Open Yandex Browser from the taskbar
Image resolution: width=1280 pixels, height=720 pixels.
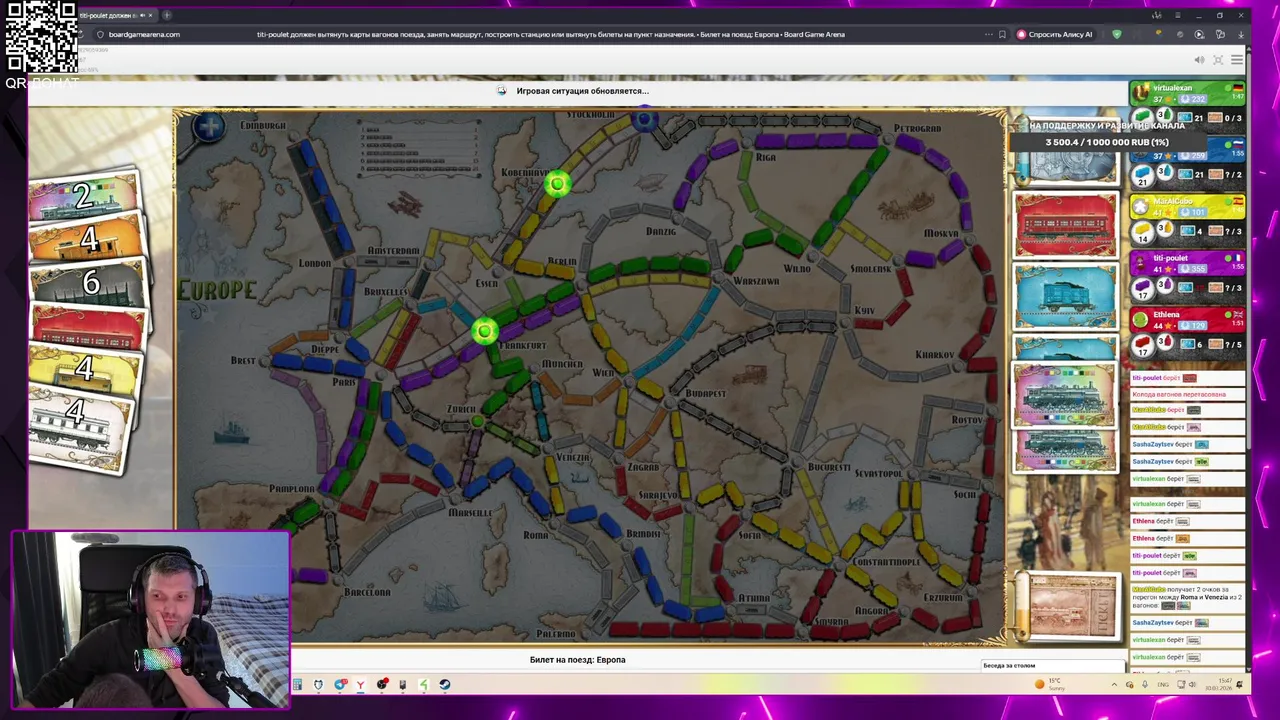pyautogui.click(x=360, y=685)
